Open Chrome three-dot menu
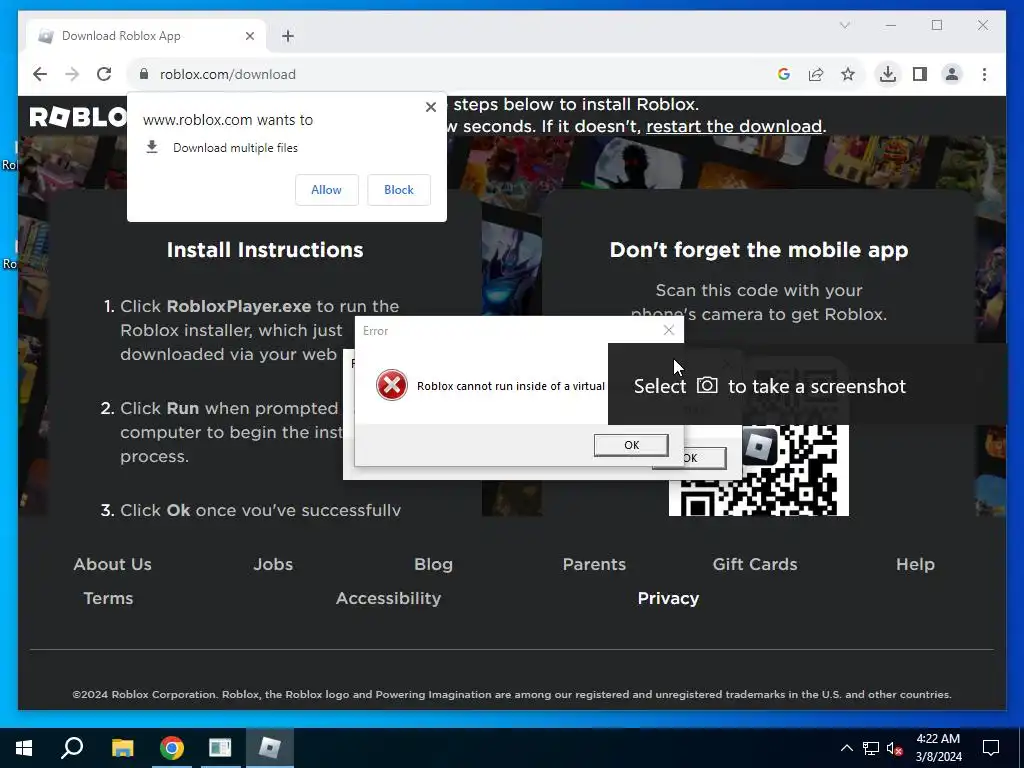 [984, 74]
